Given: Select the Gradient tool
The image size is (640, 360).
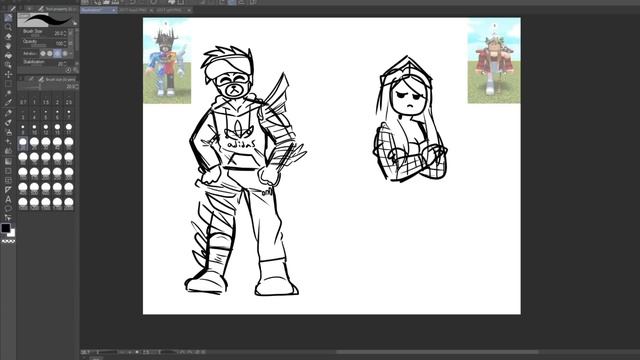Looking at the screenshot, I should 8,161.
